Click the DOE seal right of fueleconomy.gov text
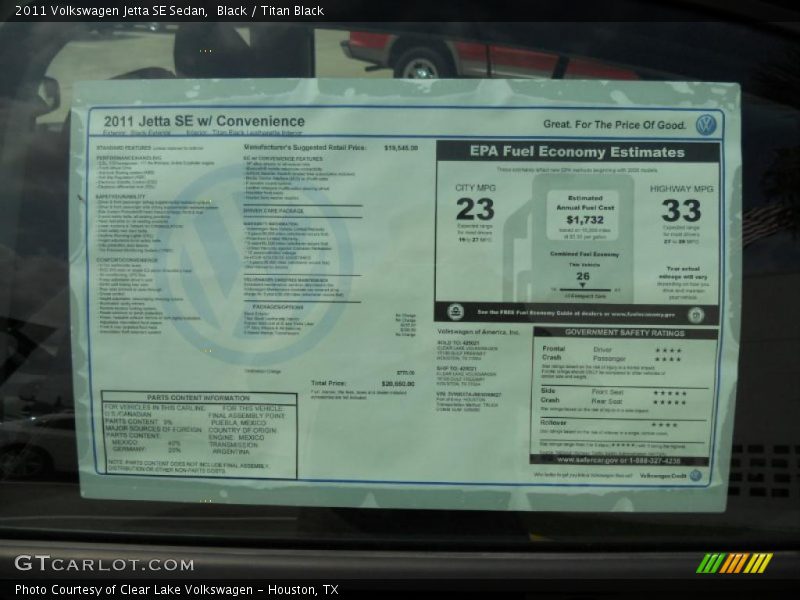800x600 pixels. (696, 315)
